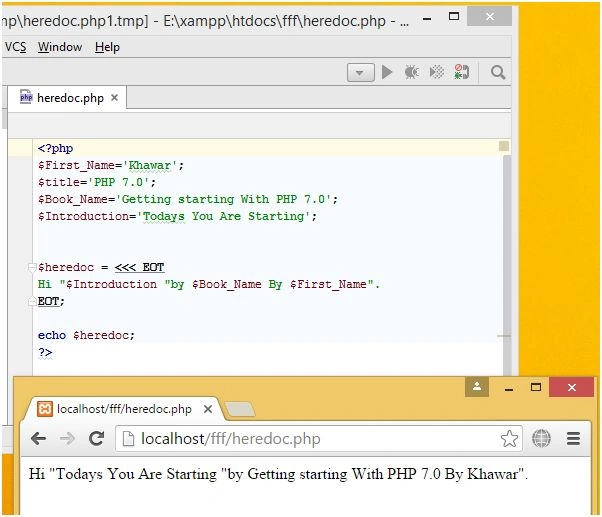602x517 pixels.
Task: Collapse the heredoc fold marker at $heredoc line
Action: (x=32, y=267)
